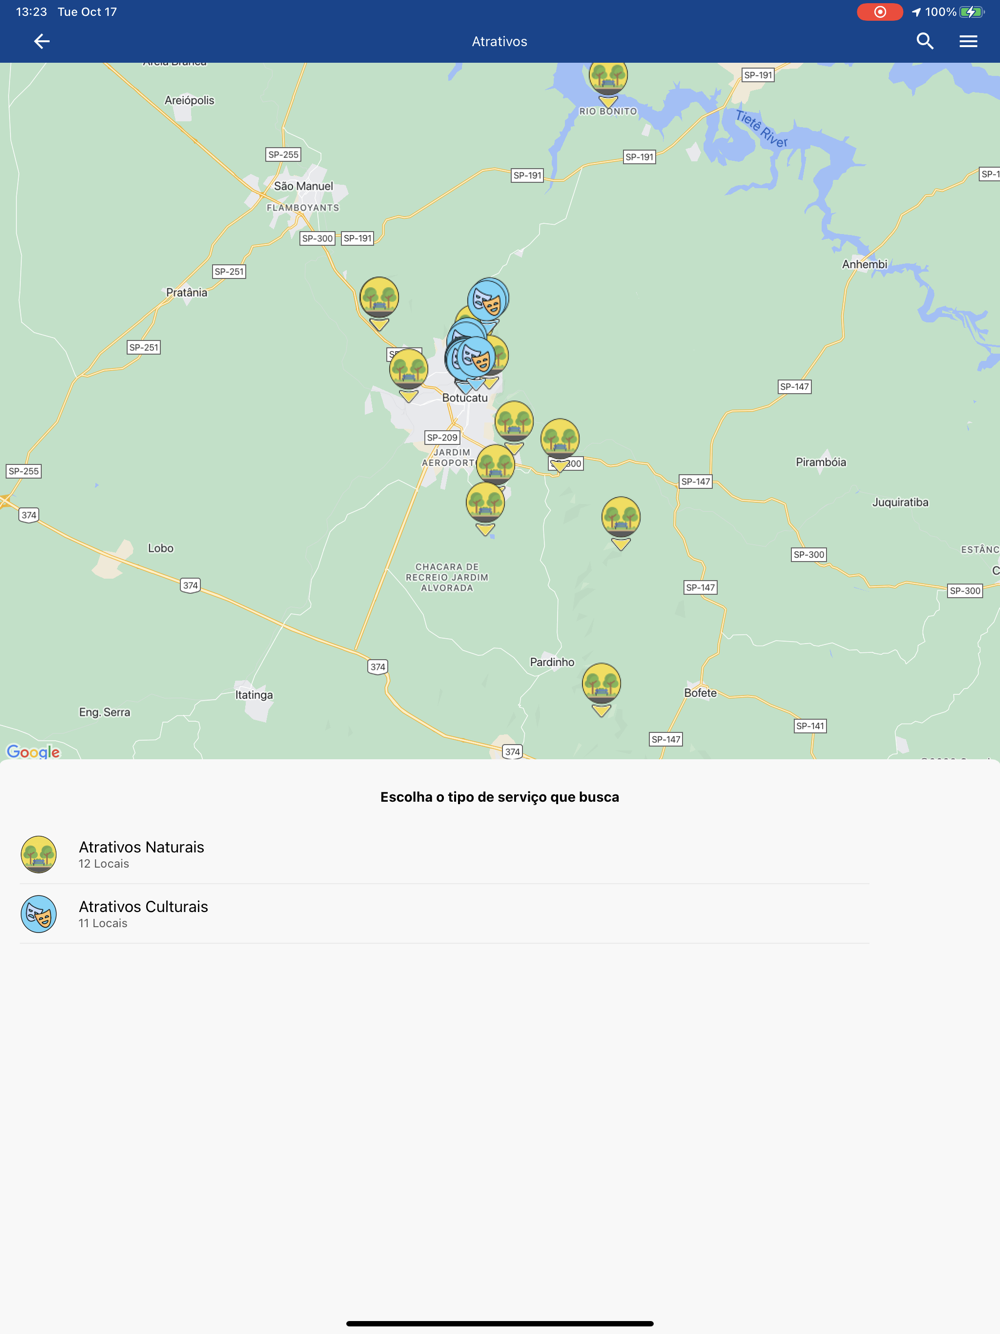Click the São Manuel label on map
The height and width of the screenshot is (1334, 1000).
303,186
